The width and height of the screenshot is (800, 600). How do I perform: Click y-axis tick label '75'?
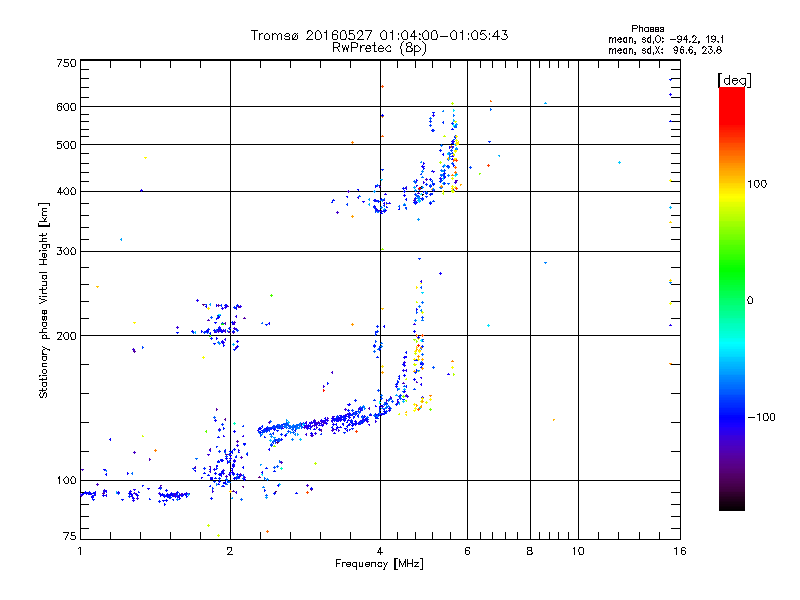(x=70, y=536)
